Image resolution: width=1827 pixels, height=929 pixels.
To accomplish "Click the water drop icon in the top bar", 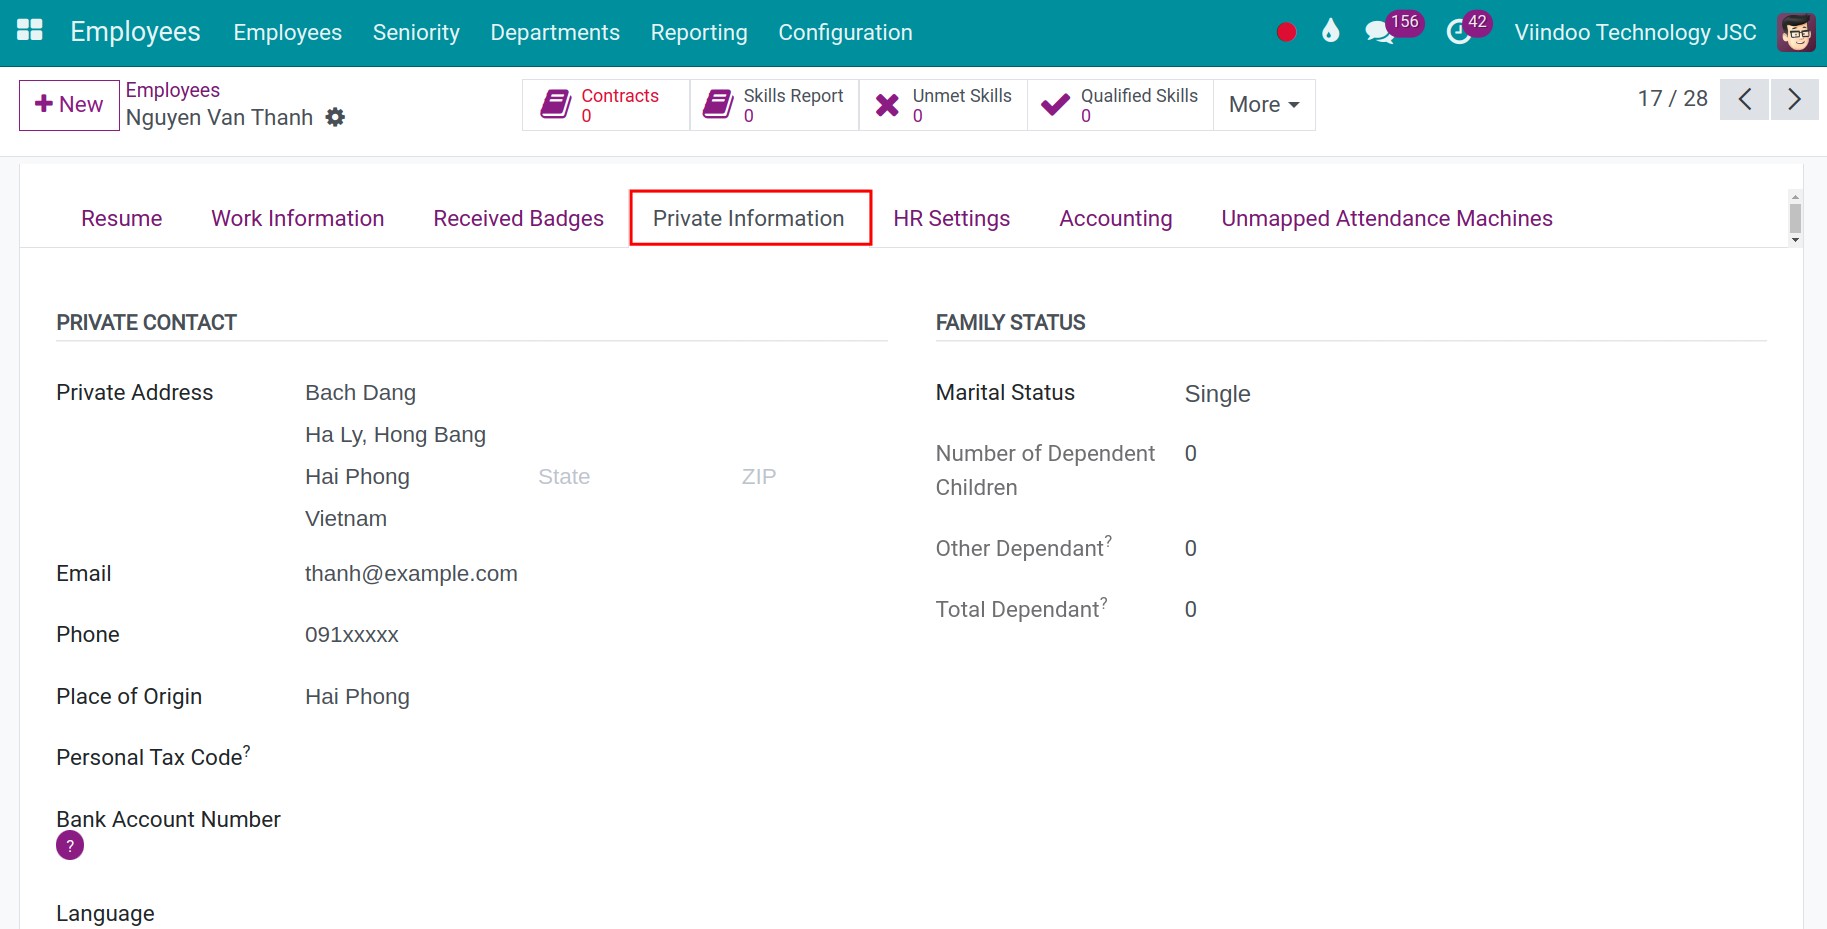I will coord(1330,31).
